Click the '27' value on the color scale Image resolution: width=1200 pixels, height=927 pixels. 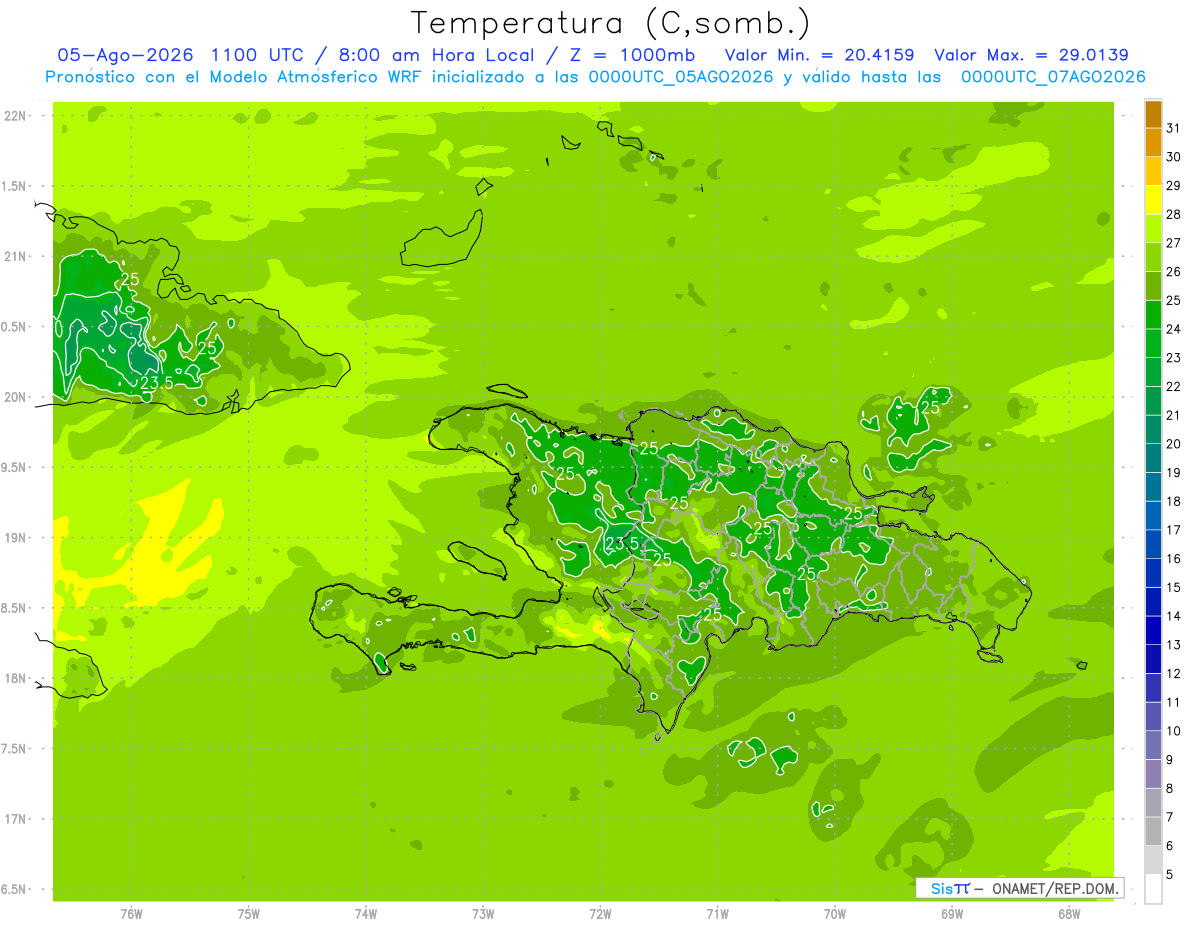click(1173, 242)
